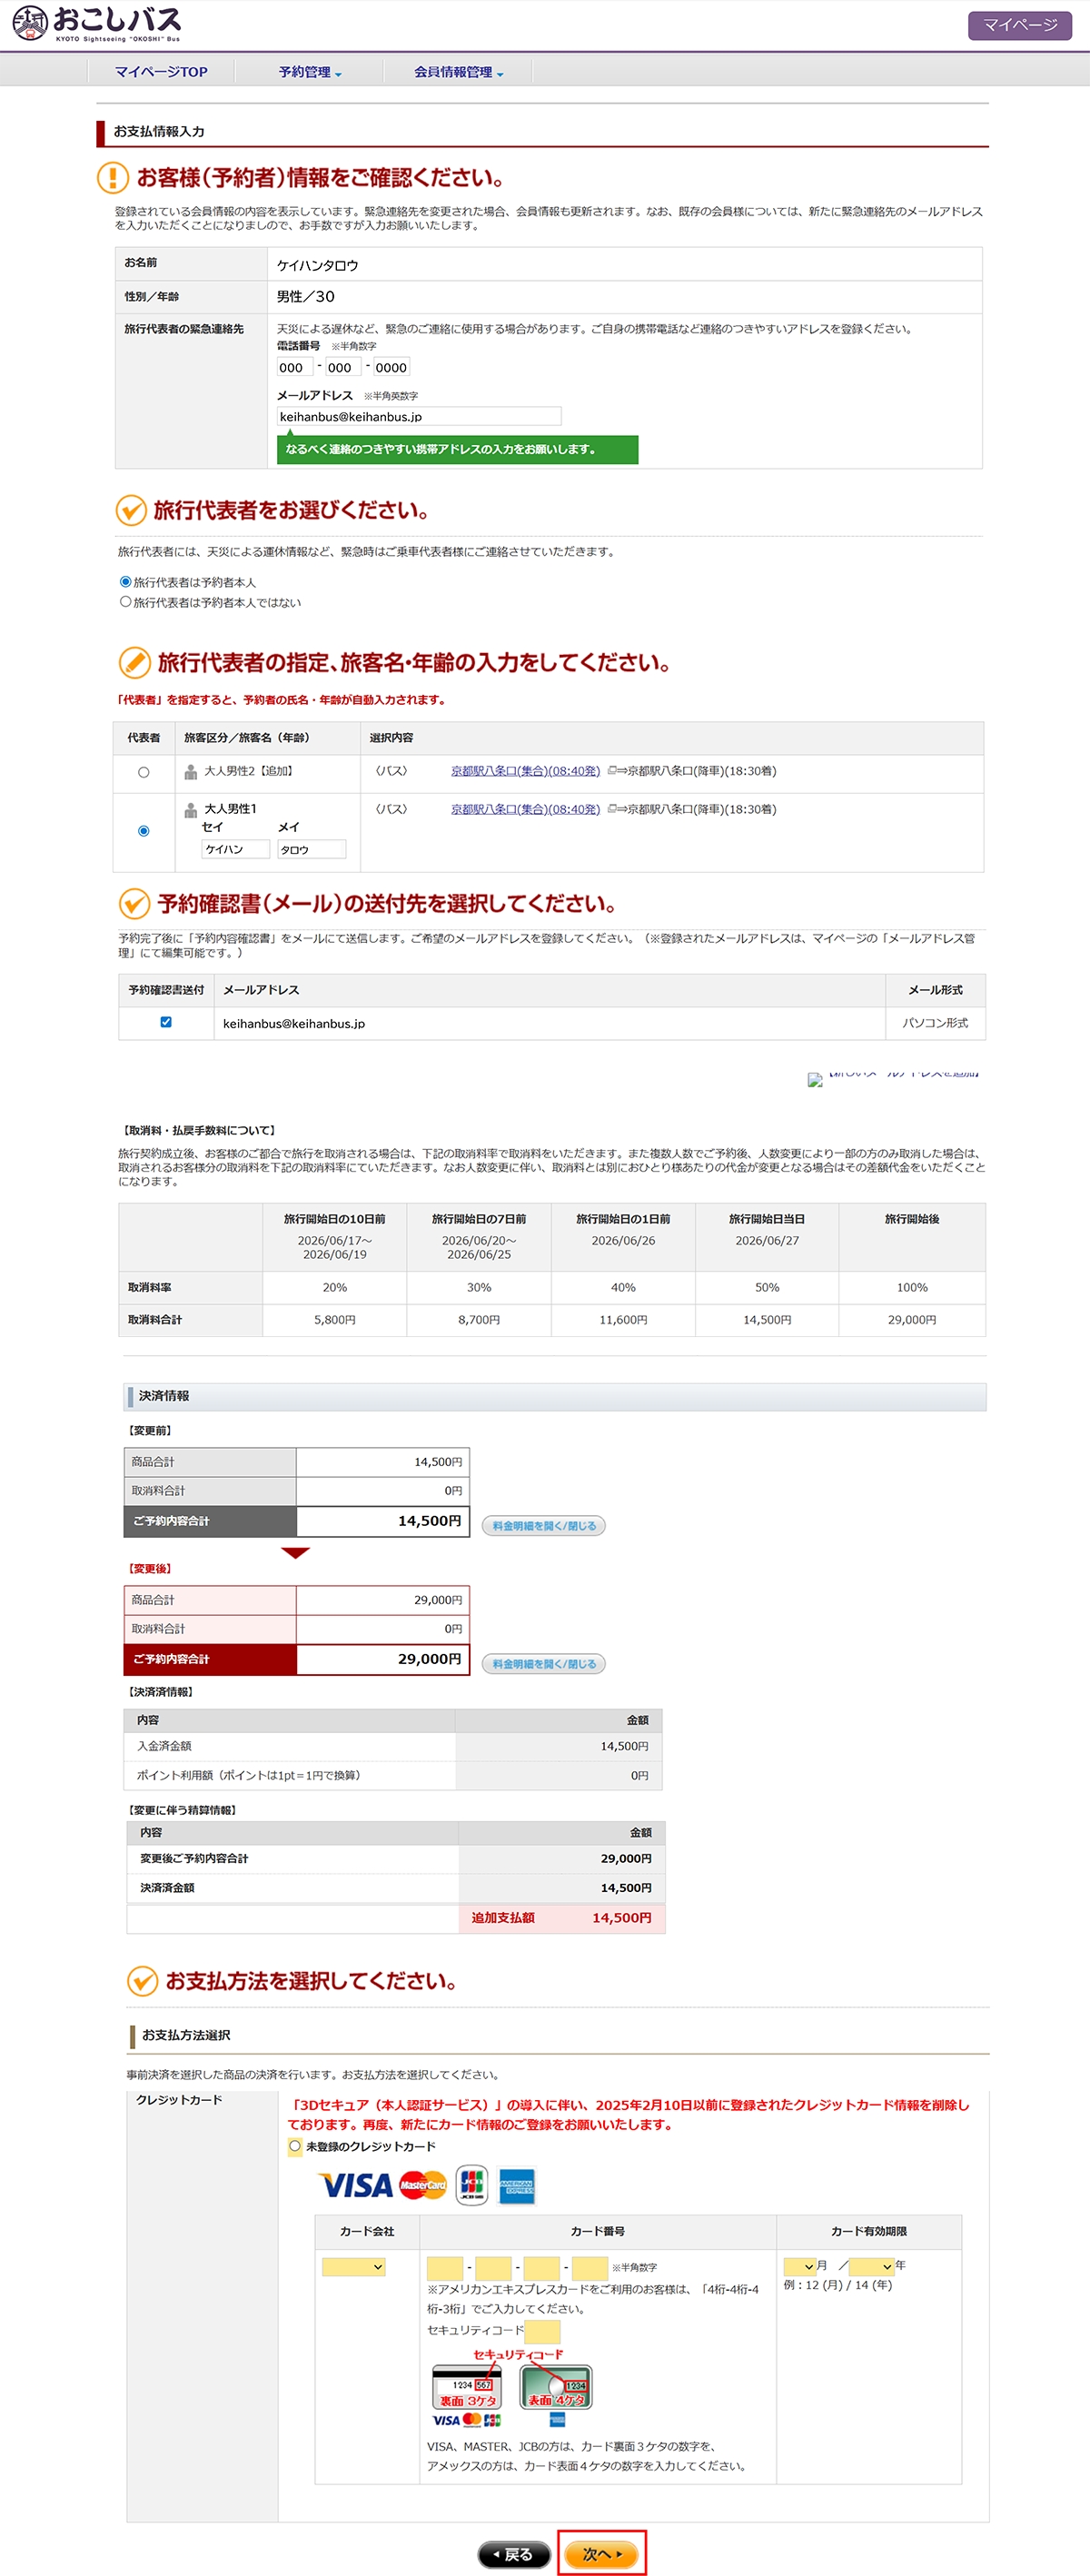Edit the last phone number field
The width and height of the screenshot is (1090, 2576).
click(391, 367)
